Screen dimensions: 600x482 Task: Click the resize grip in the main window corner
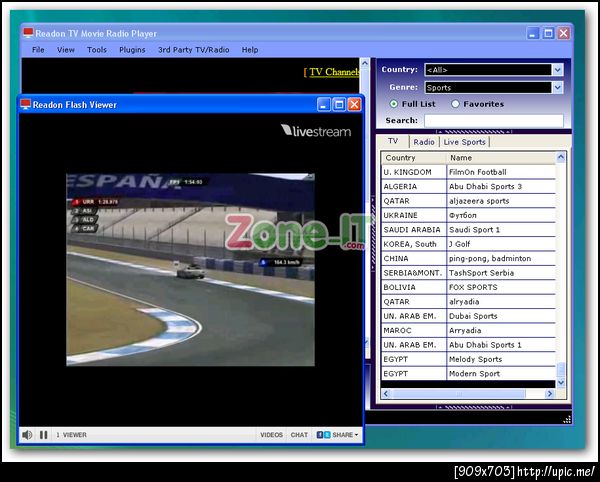pos(567,420)
